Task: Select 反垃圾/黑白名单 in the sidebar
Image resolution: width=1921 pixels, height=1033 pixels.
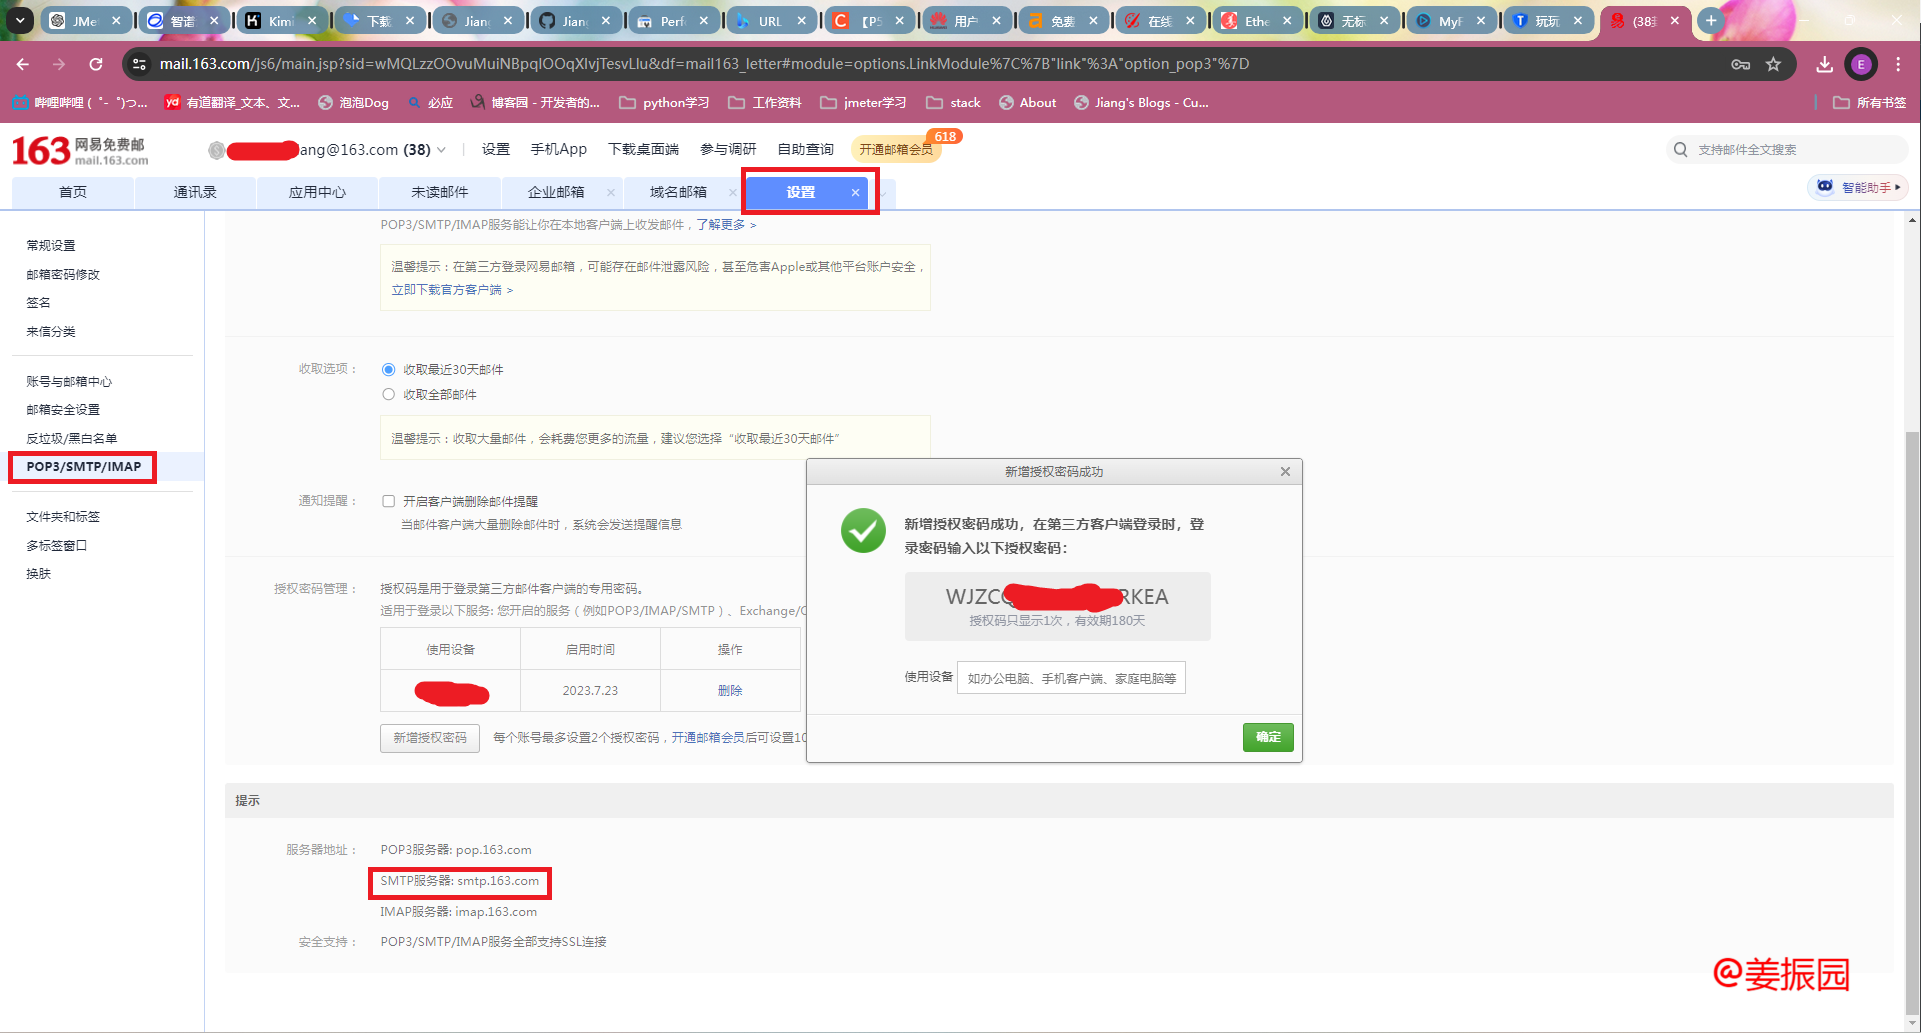Action: [72, 439]
